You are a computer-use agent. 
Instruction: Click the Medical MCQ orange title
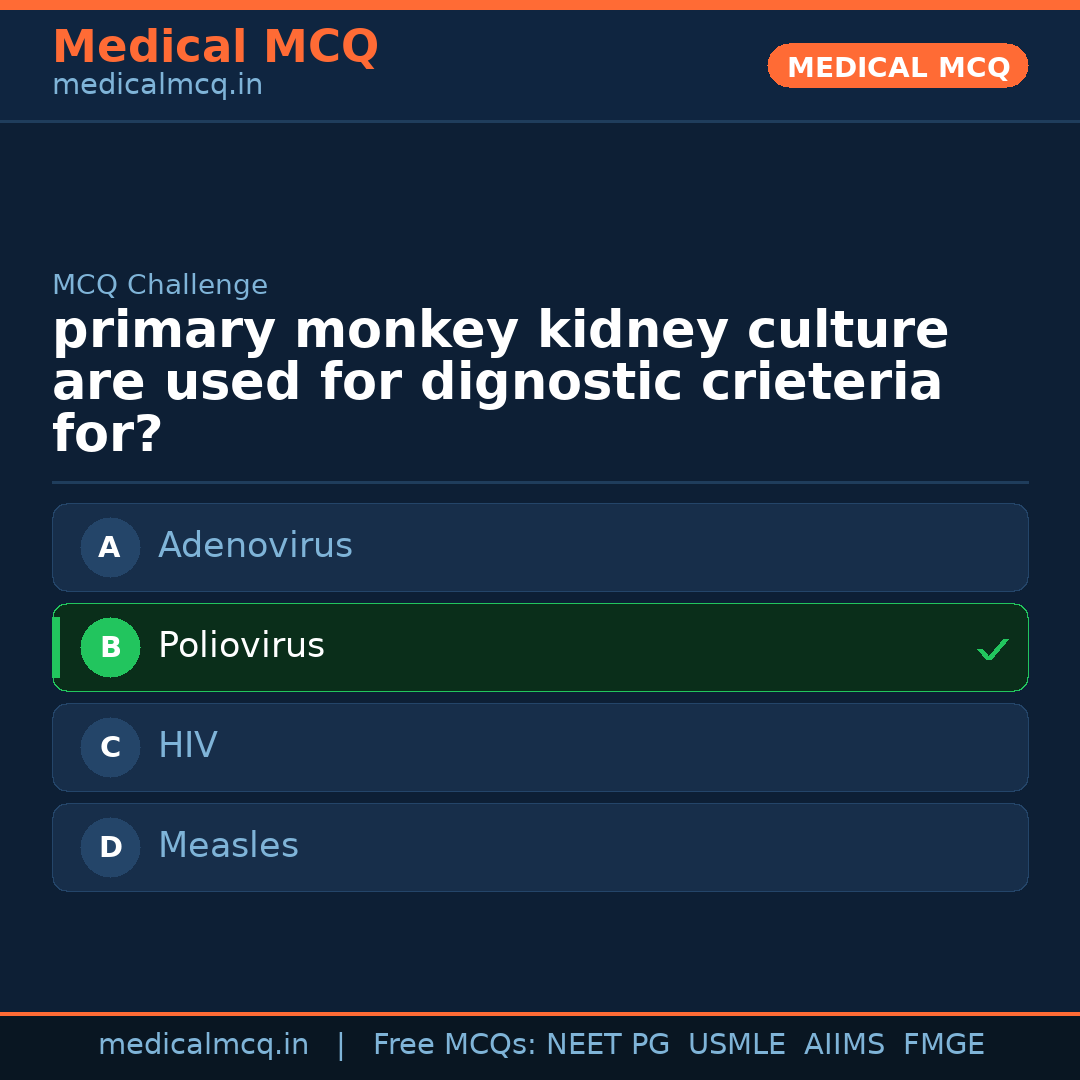click(215, 46)
